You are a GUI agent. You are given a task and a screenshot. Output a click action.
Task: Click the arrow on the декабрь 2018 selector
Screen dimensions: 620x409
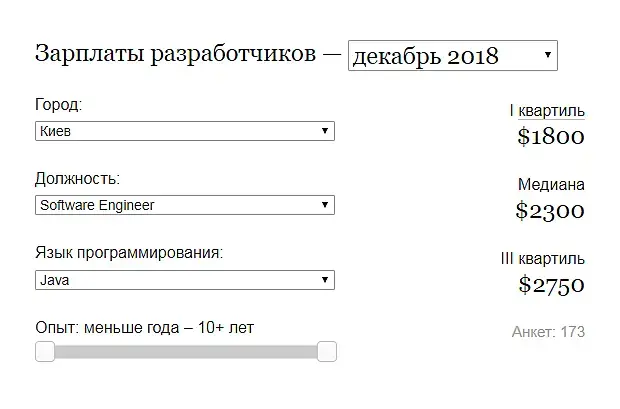(x=547, y=56)
